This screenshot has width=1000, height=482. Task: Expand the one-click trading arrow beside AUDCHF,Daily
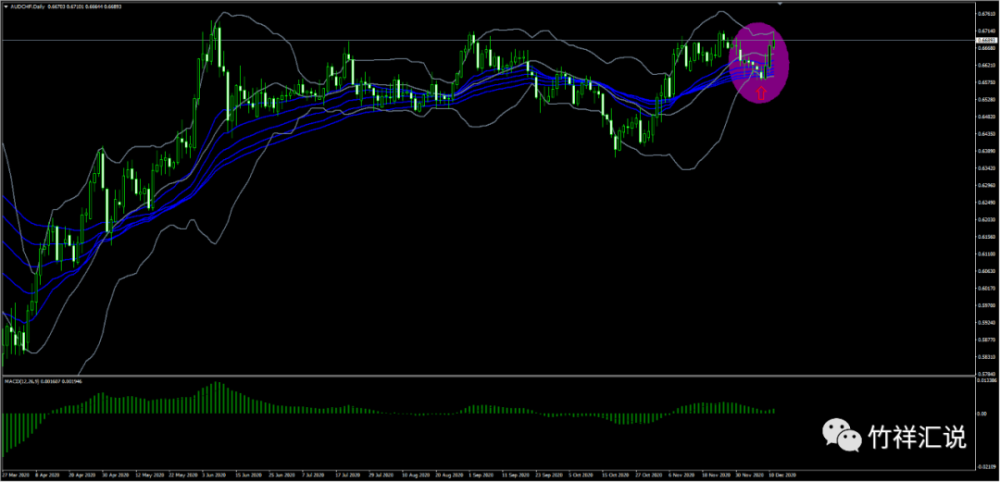pos(6,6)
